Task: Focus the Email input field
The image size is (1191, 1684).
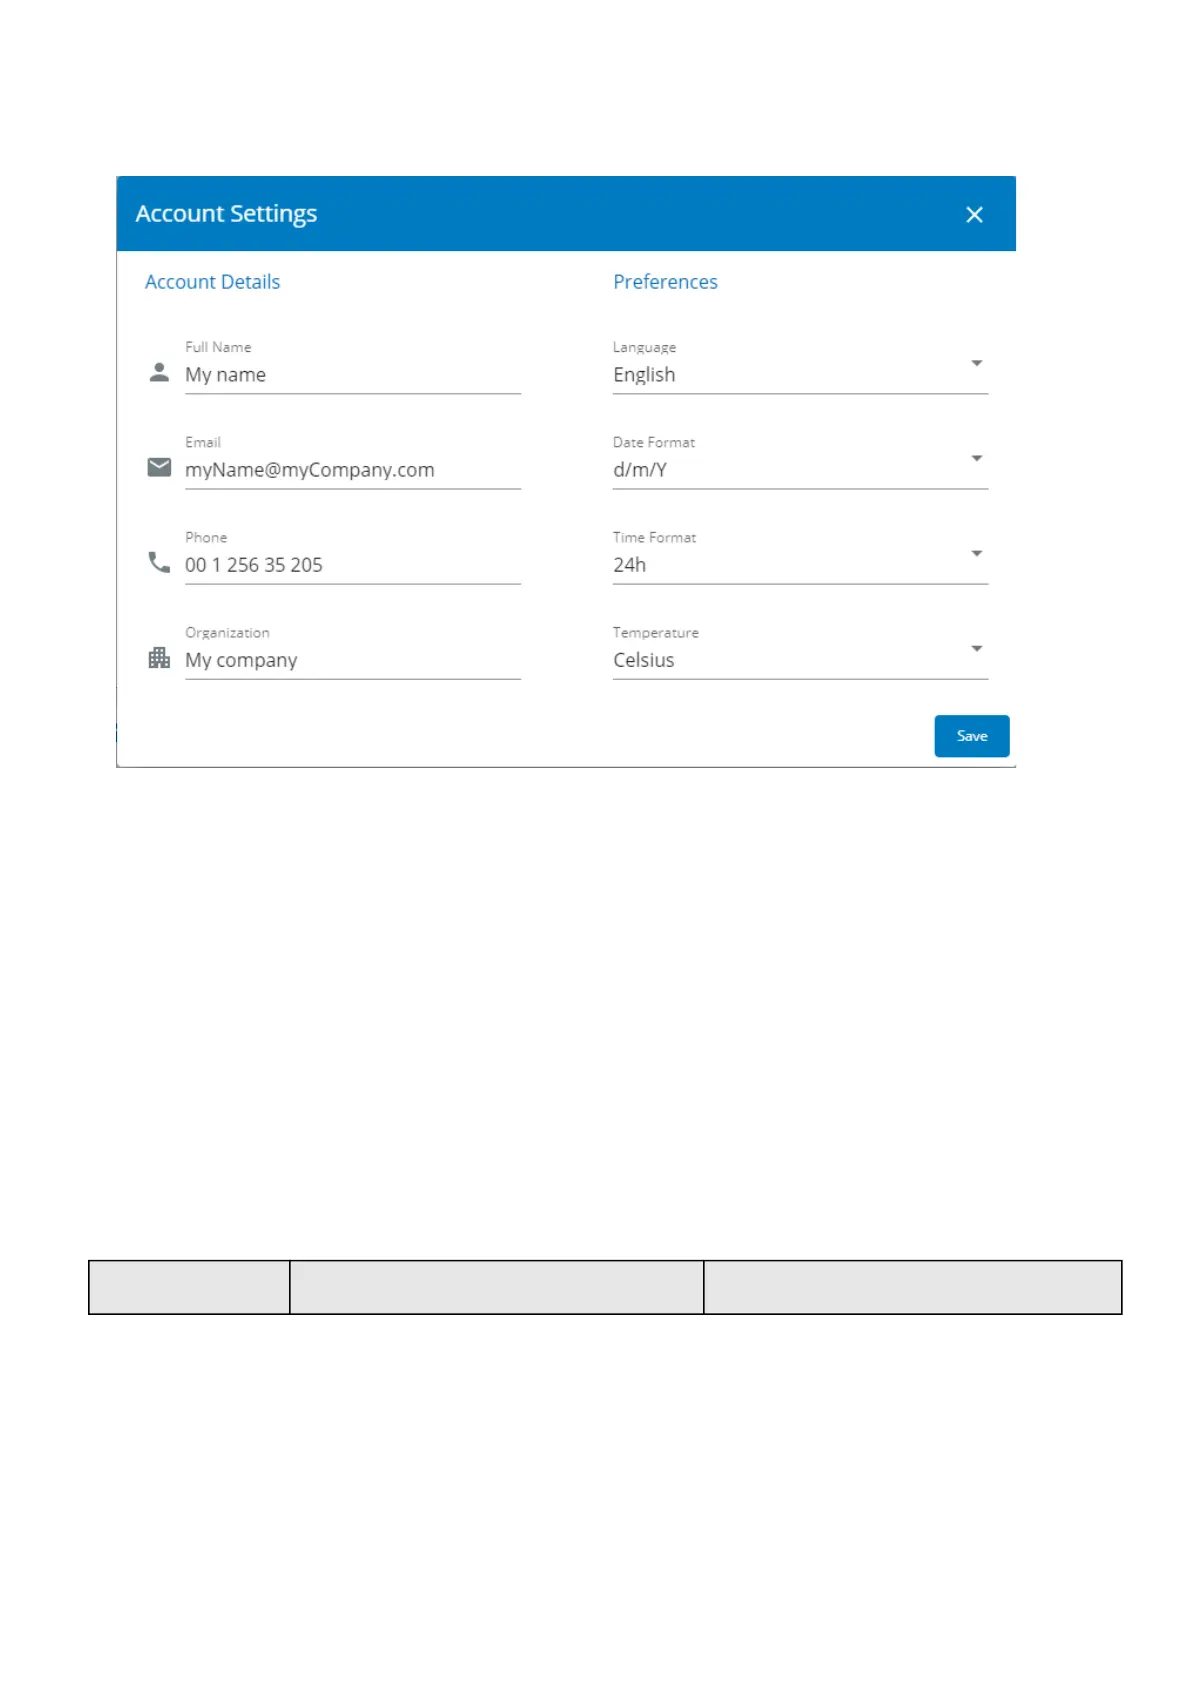Action: (x=352, y=470)
